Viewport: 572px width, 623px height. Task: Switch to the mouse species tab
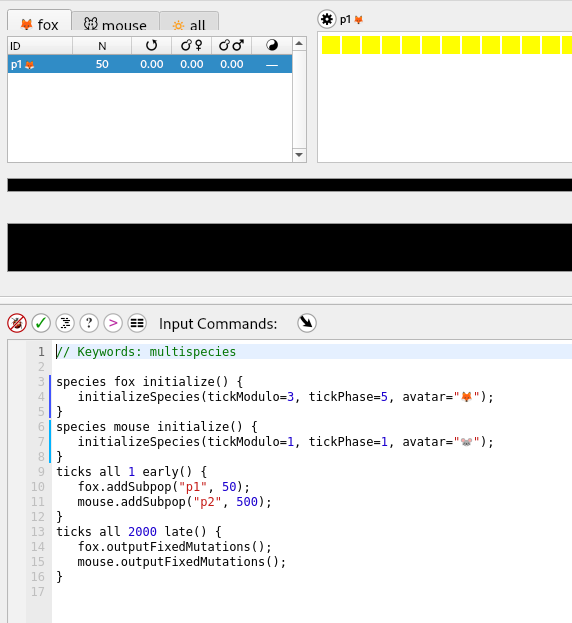tap(115, 22)
